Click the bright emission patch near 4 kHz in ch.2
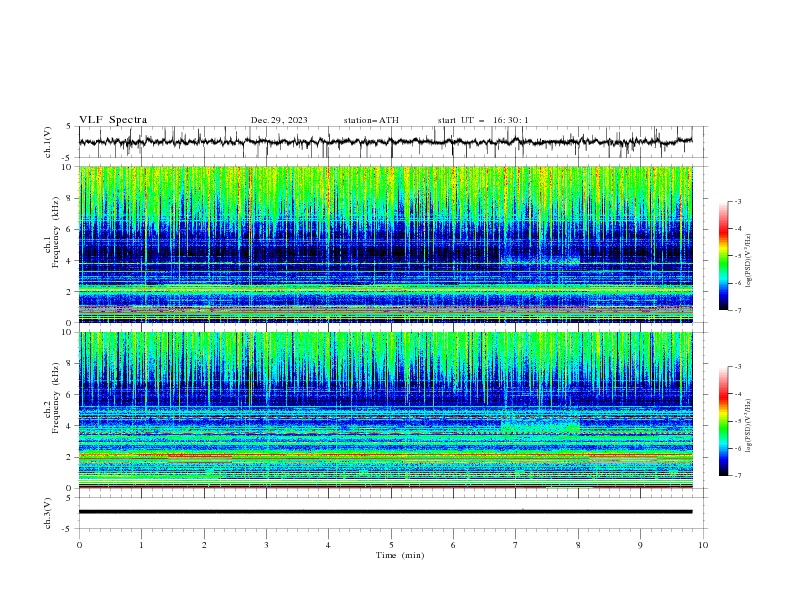This screenshot has height=612, width=792. [x=540, y=426]
